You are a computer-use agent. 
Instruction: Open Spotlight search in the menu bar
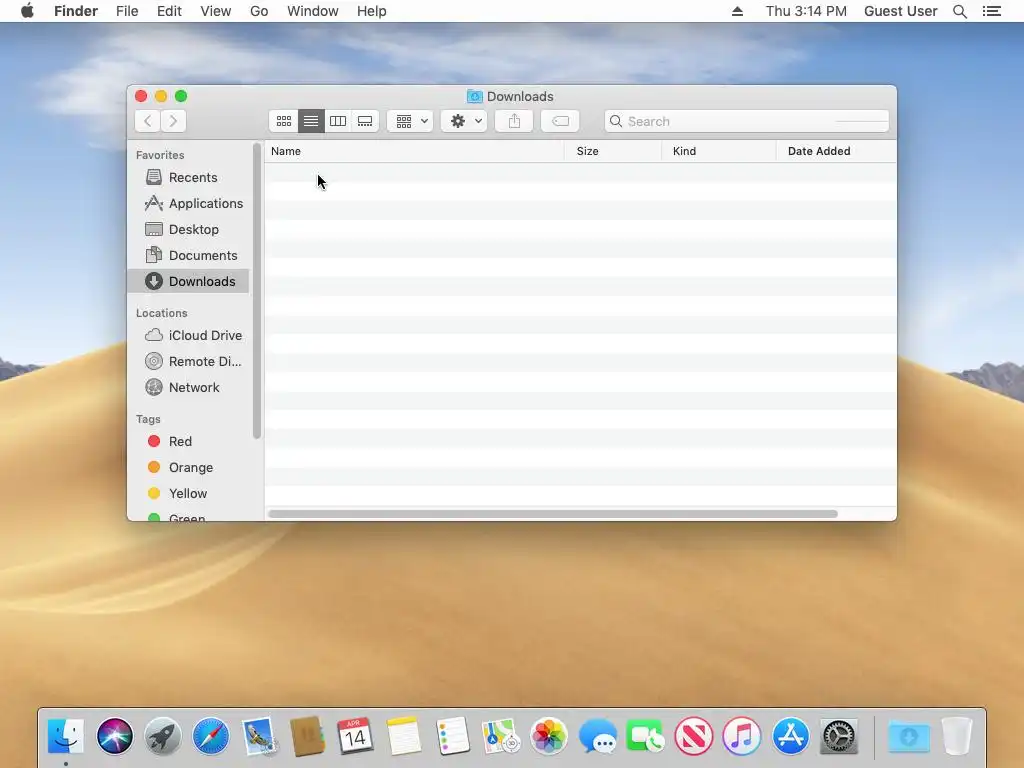point(959,11)
